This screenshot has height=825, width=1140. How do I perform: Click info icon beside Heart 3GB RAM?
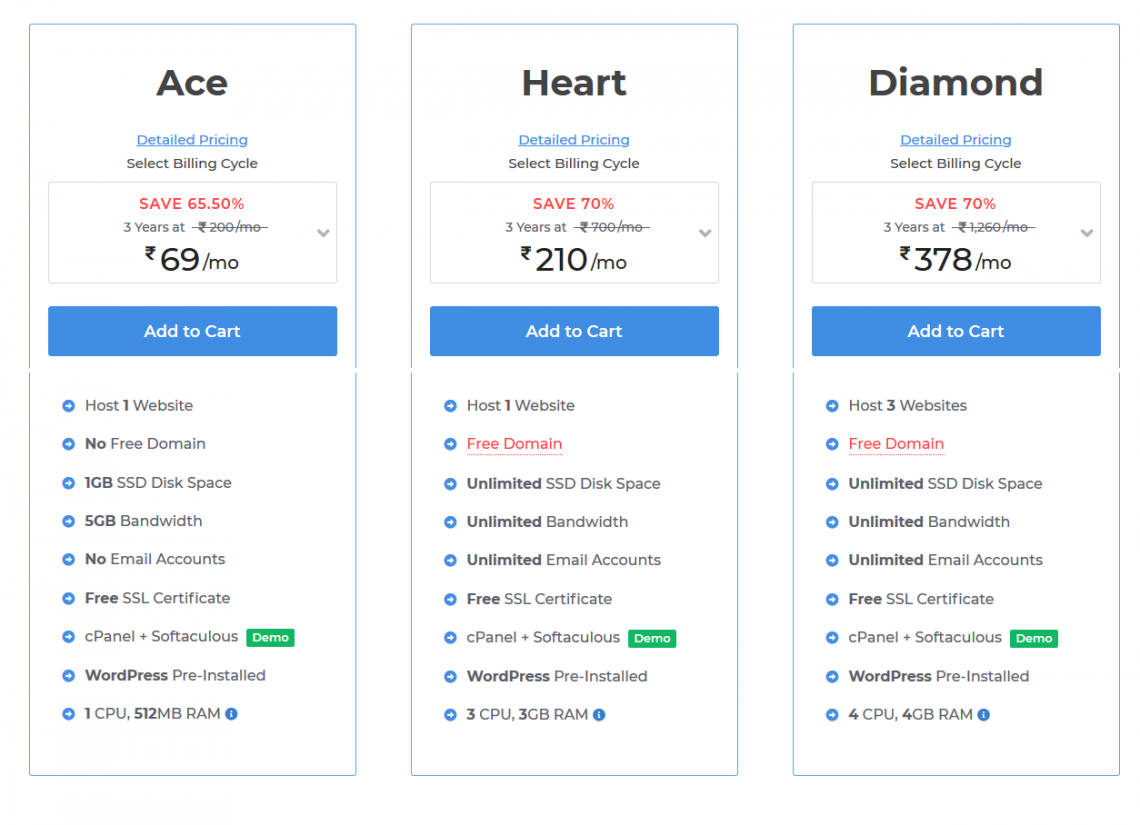click(599, 715)
